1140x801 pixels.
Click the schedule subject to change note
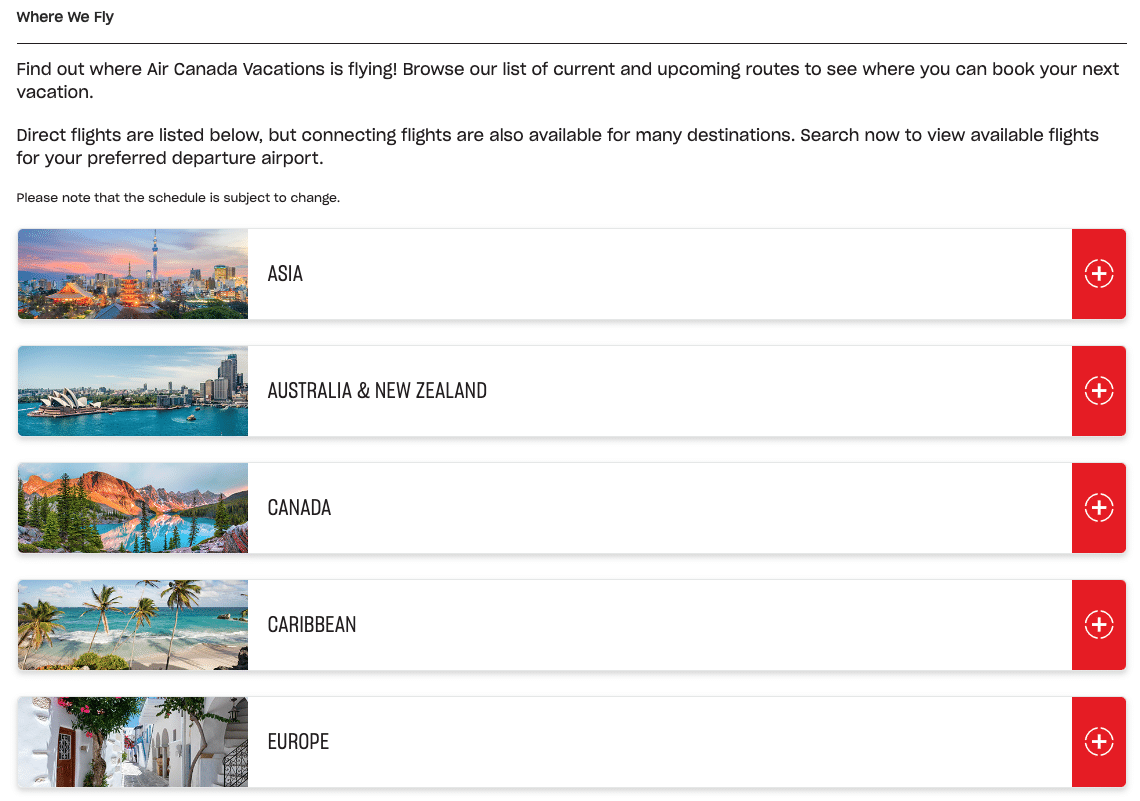pyautogui.click(x=178, y=198)
